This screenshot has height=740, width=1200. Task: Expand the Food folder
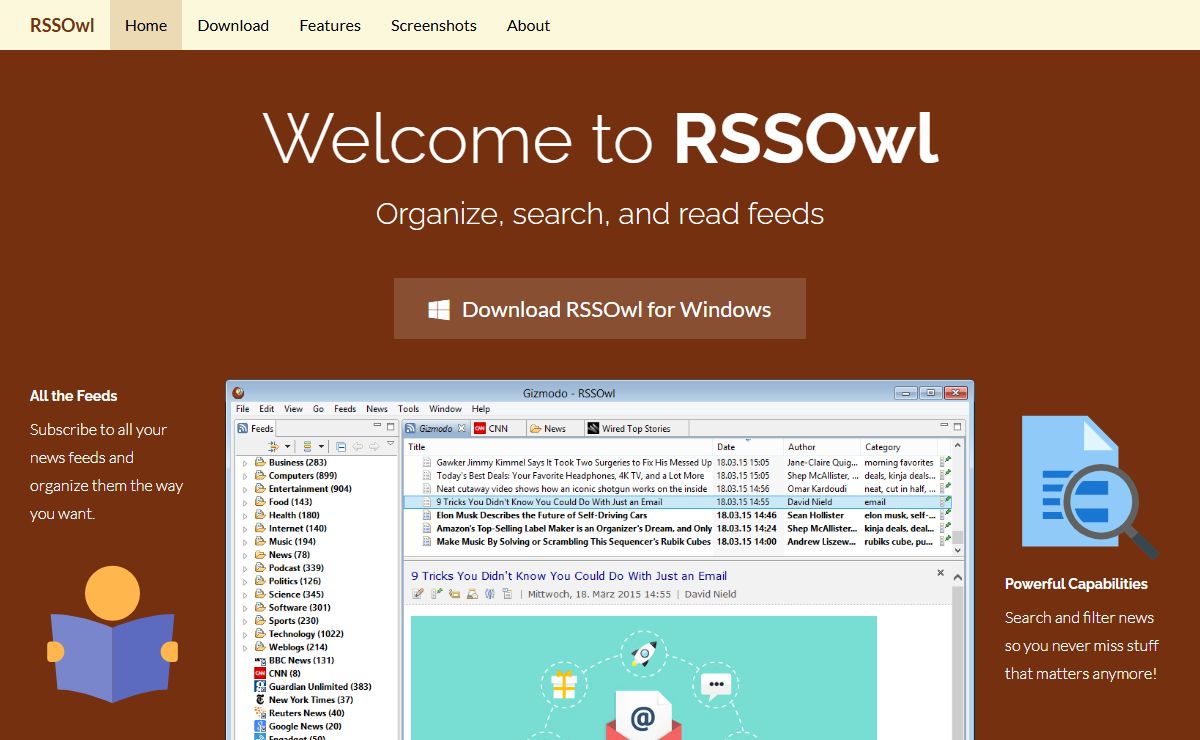[245, 502]
